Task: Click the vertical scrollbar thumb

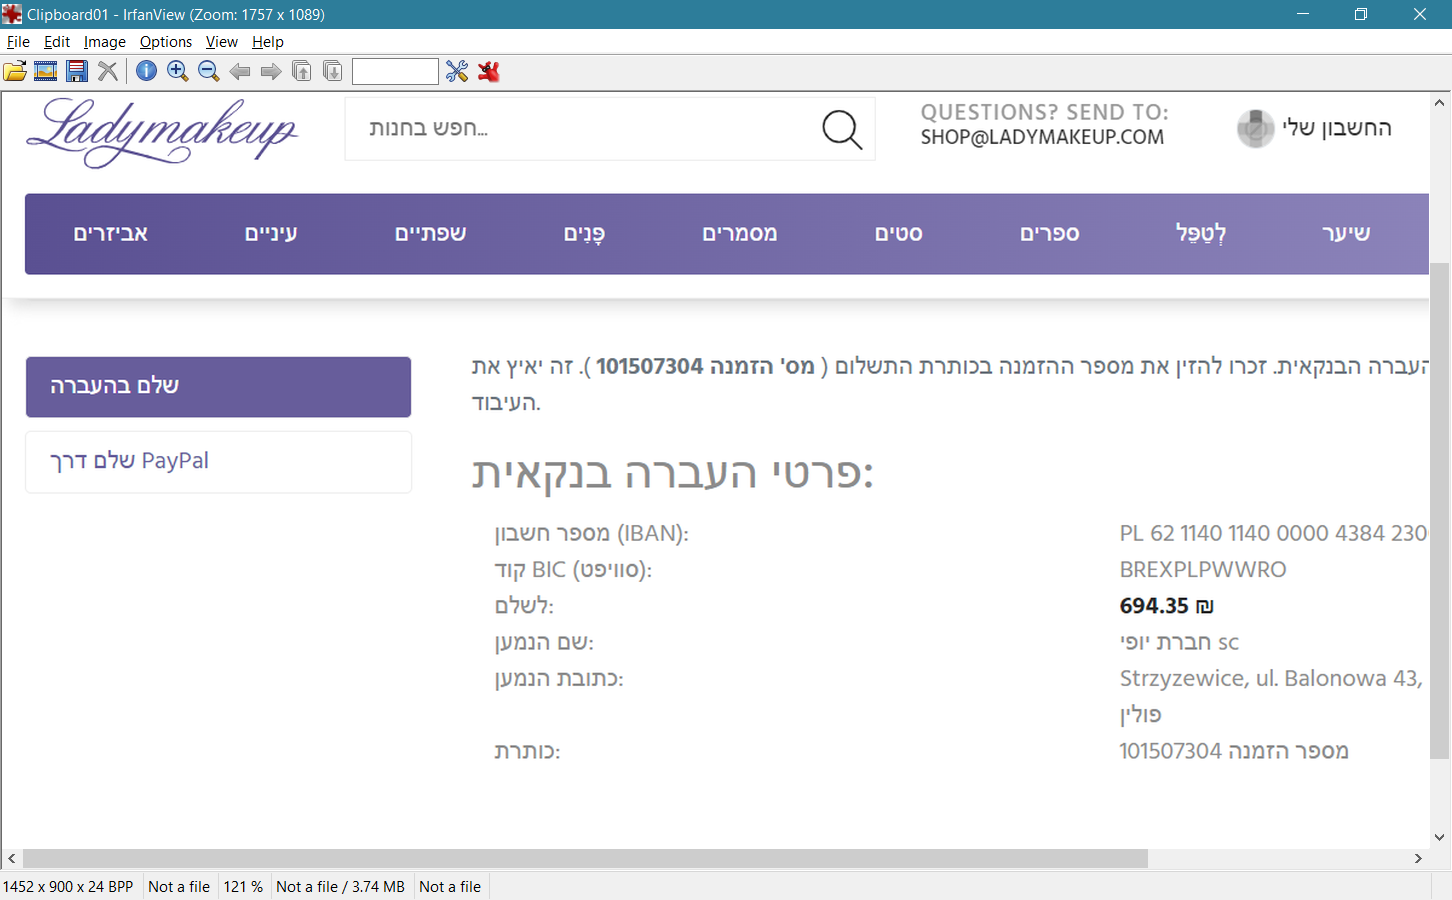Action: click(x=1440, y=510)
